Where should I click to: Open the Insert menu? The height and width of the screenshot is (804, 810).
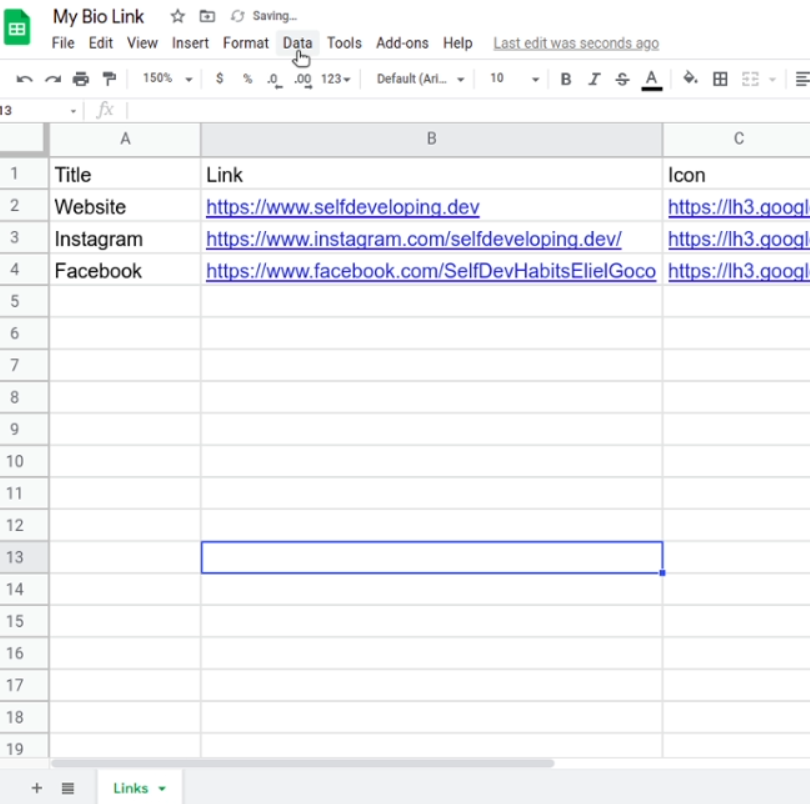(x=190, y=43)
